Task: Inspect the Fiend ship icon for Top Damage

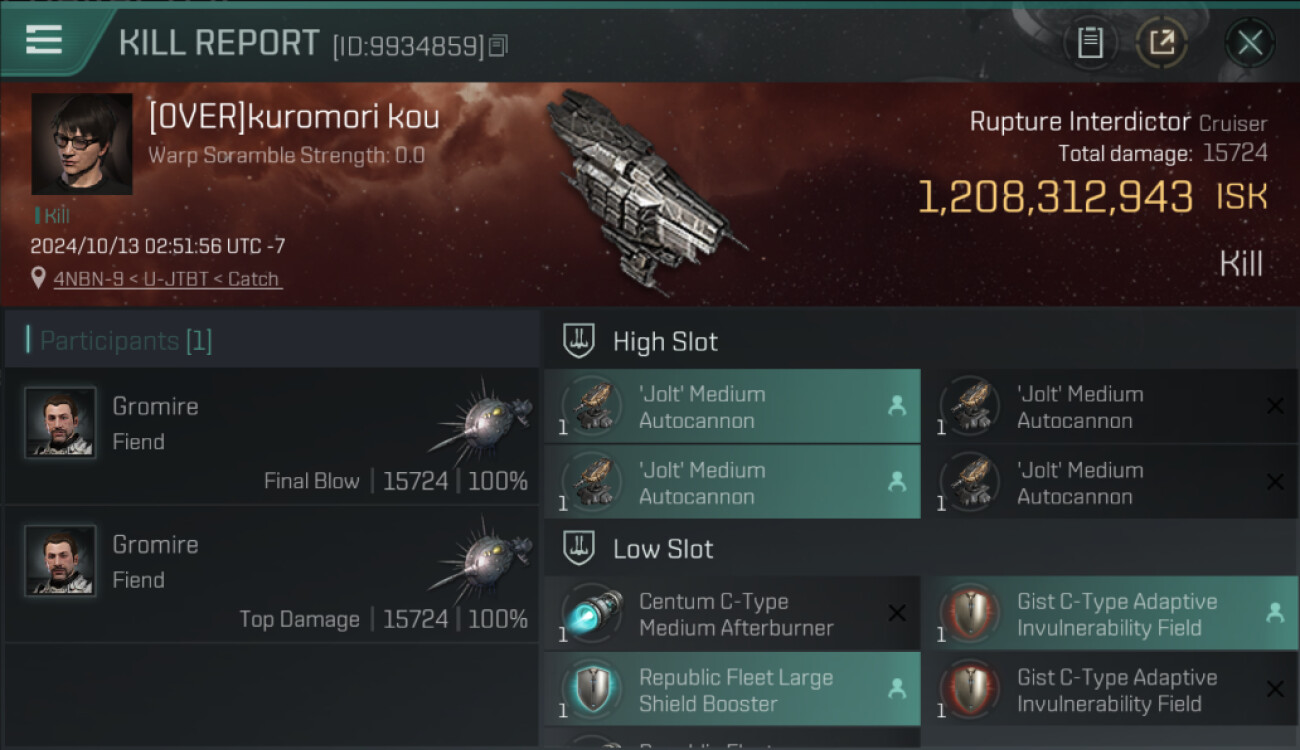Action: 482,561
